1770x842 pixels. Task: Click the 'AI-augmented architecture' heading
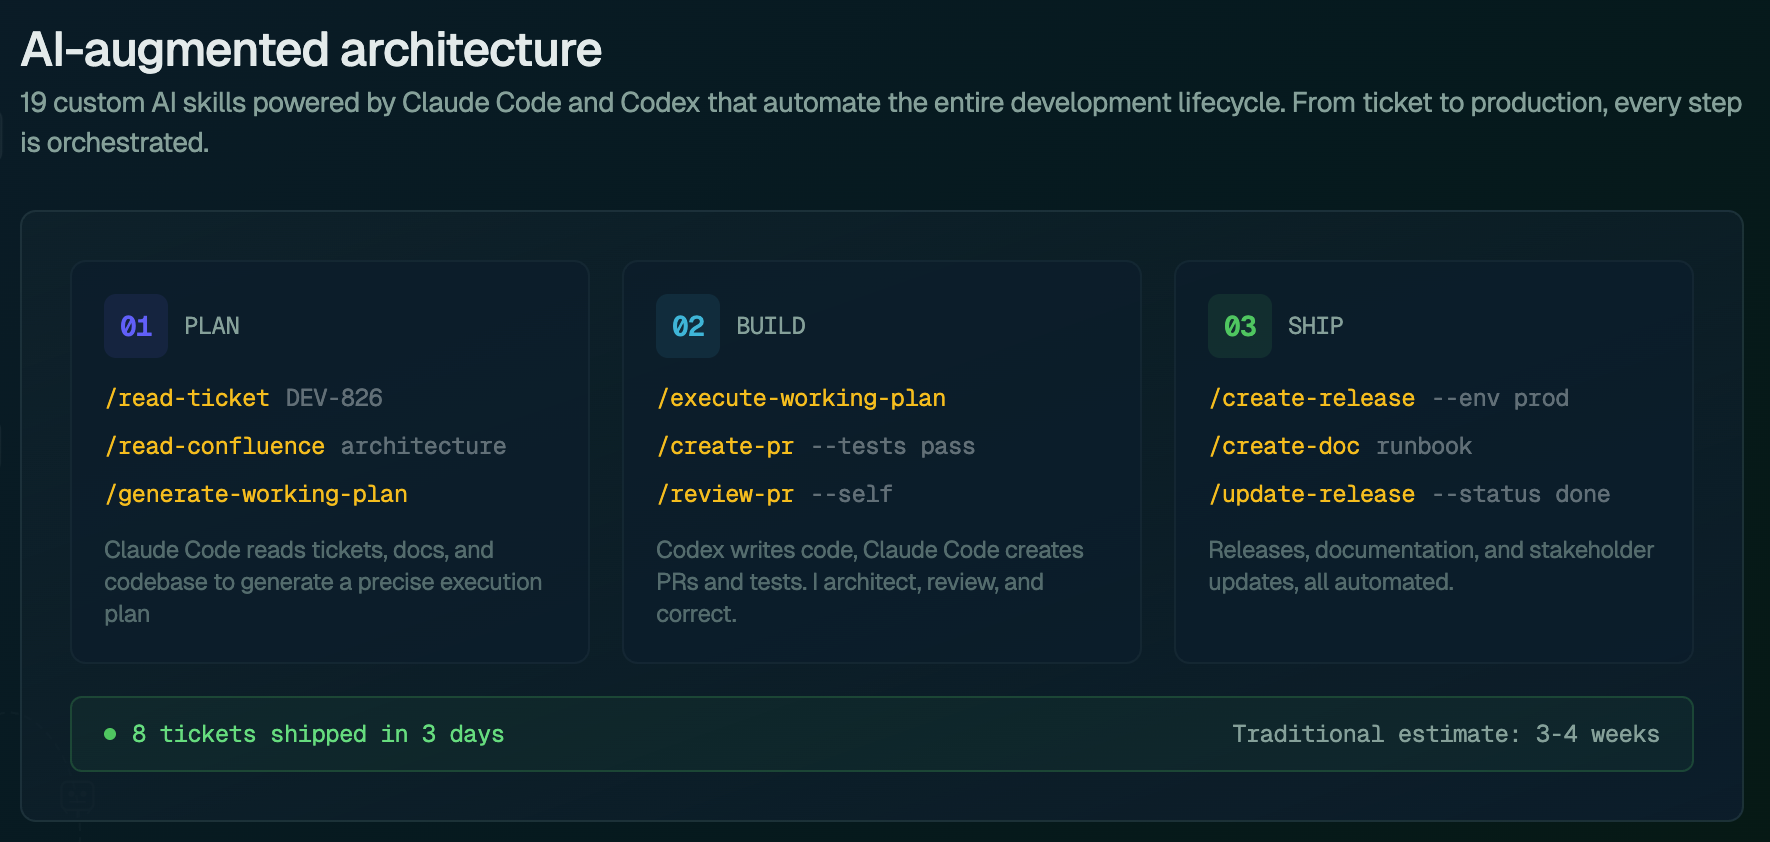[x=311, y=50]
